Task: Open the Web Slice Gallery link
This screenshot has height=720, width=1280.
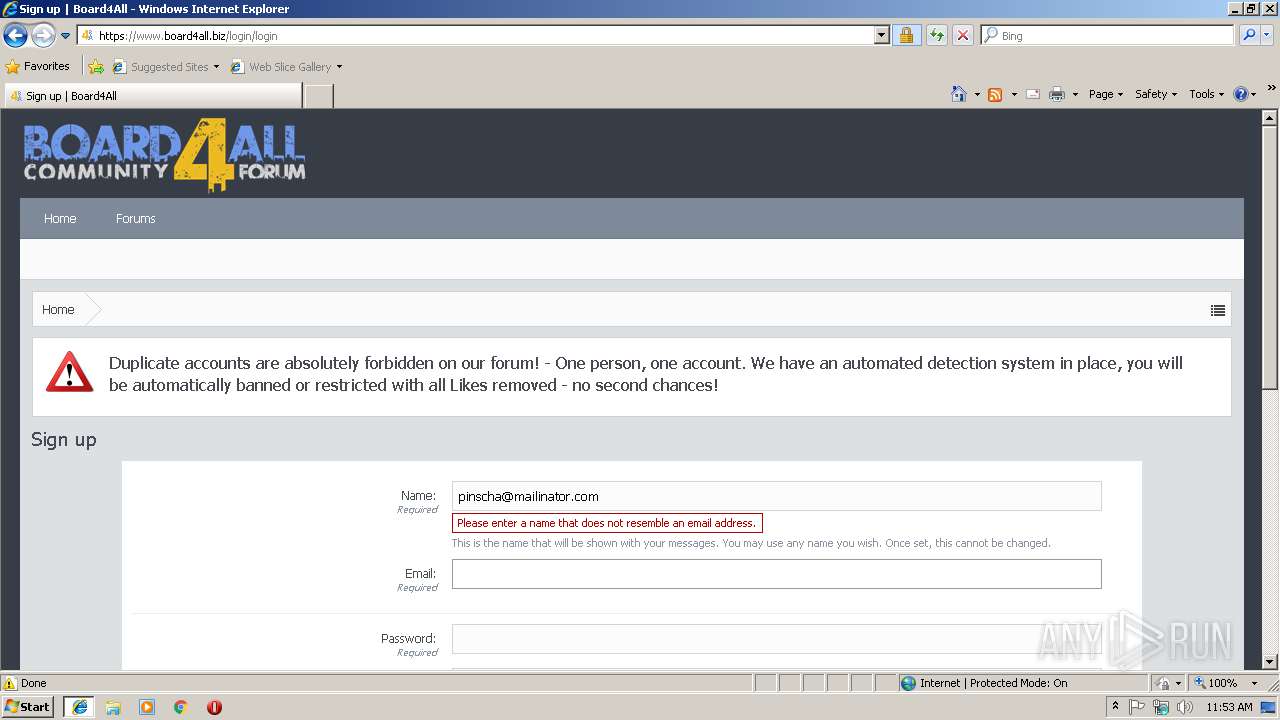Action: [286, 67]
